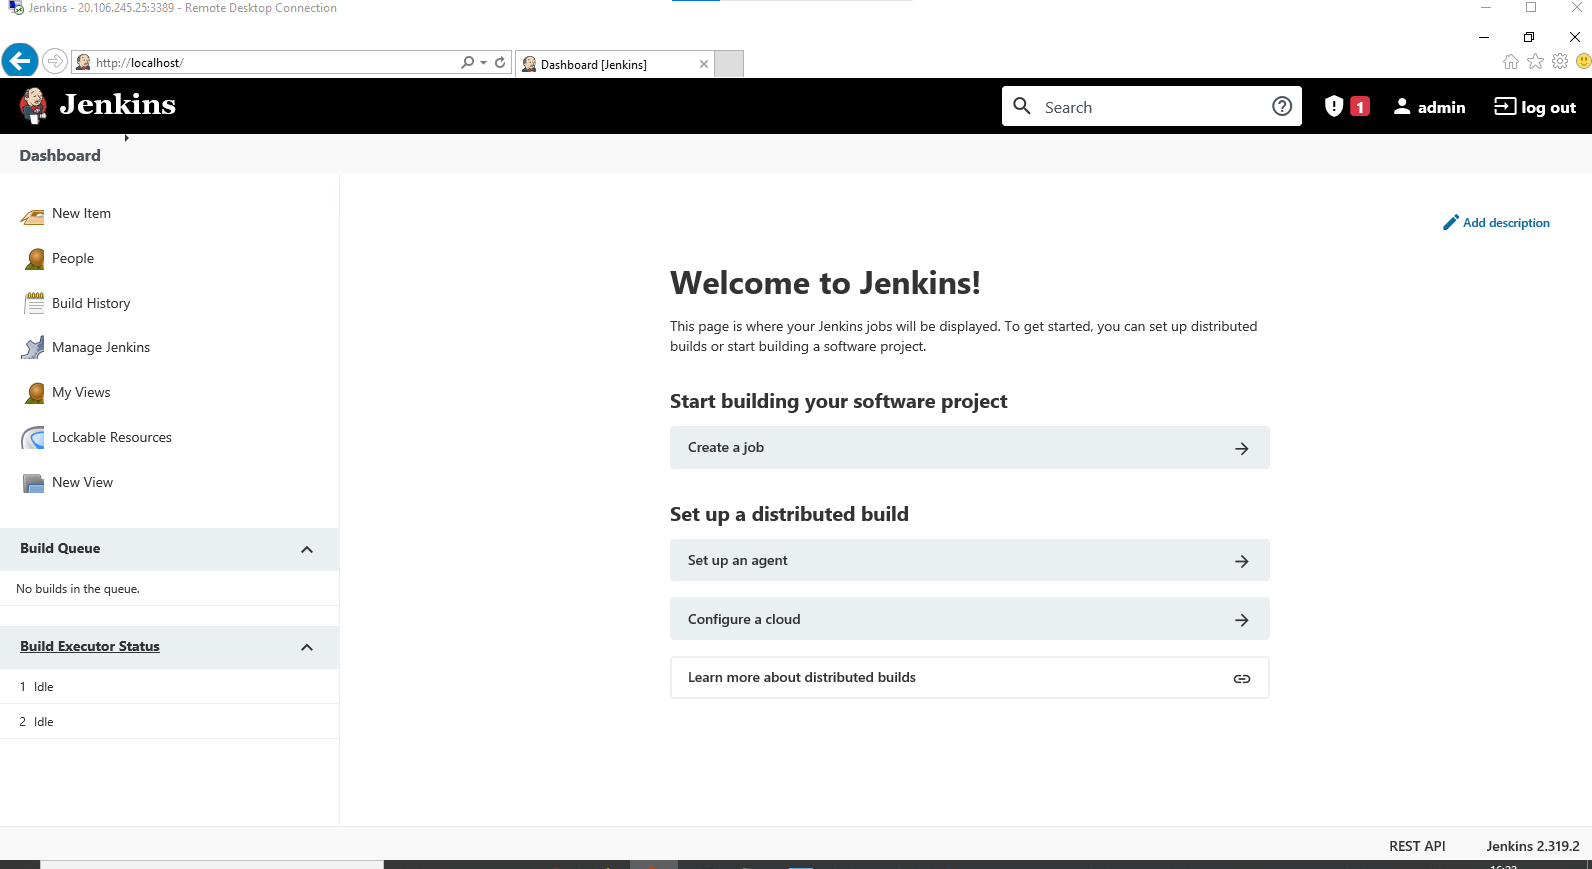
Task: Open Dashboard breadcrumb dropdown arrow
Action: pos(127,138)
